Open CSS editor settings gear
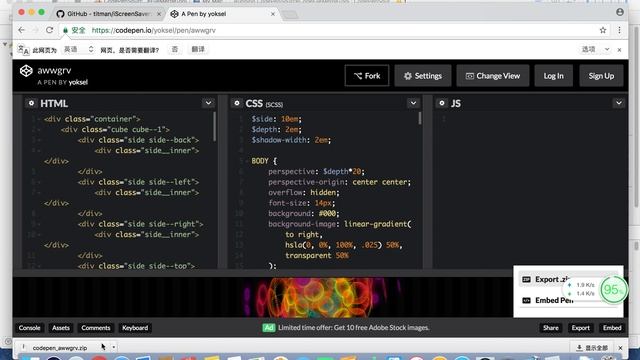Viewport: 640px width, 360px height. point(237,103)
